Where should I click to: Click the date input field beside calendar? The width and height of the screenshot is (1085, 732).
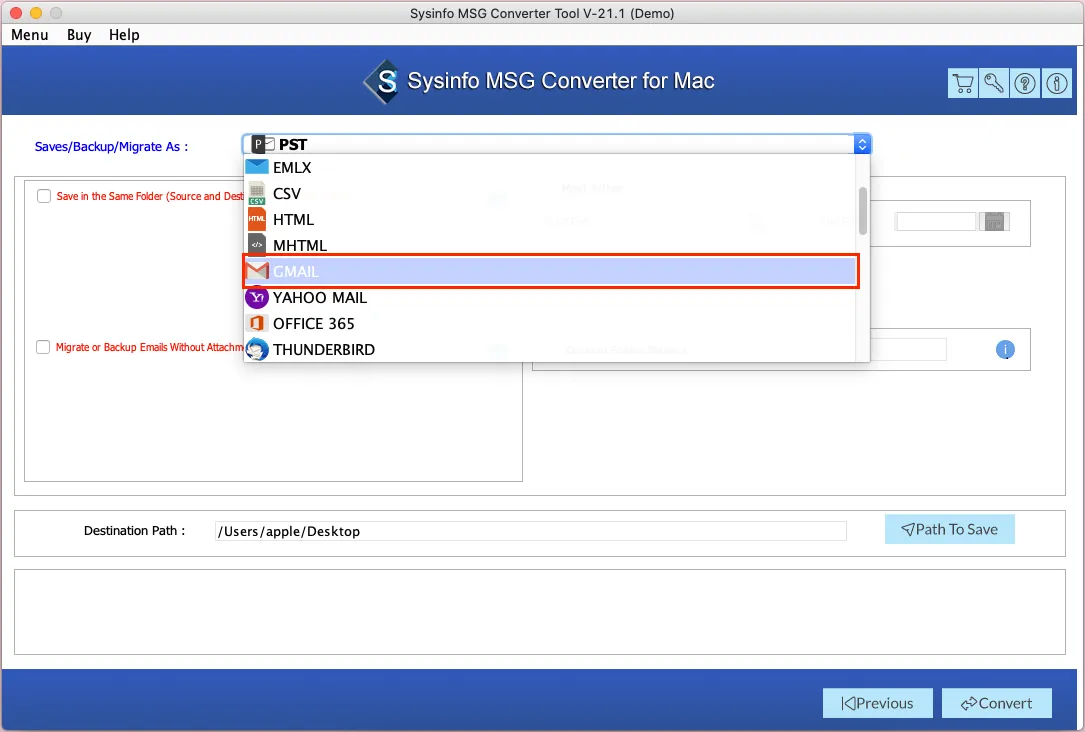[936, 222]
